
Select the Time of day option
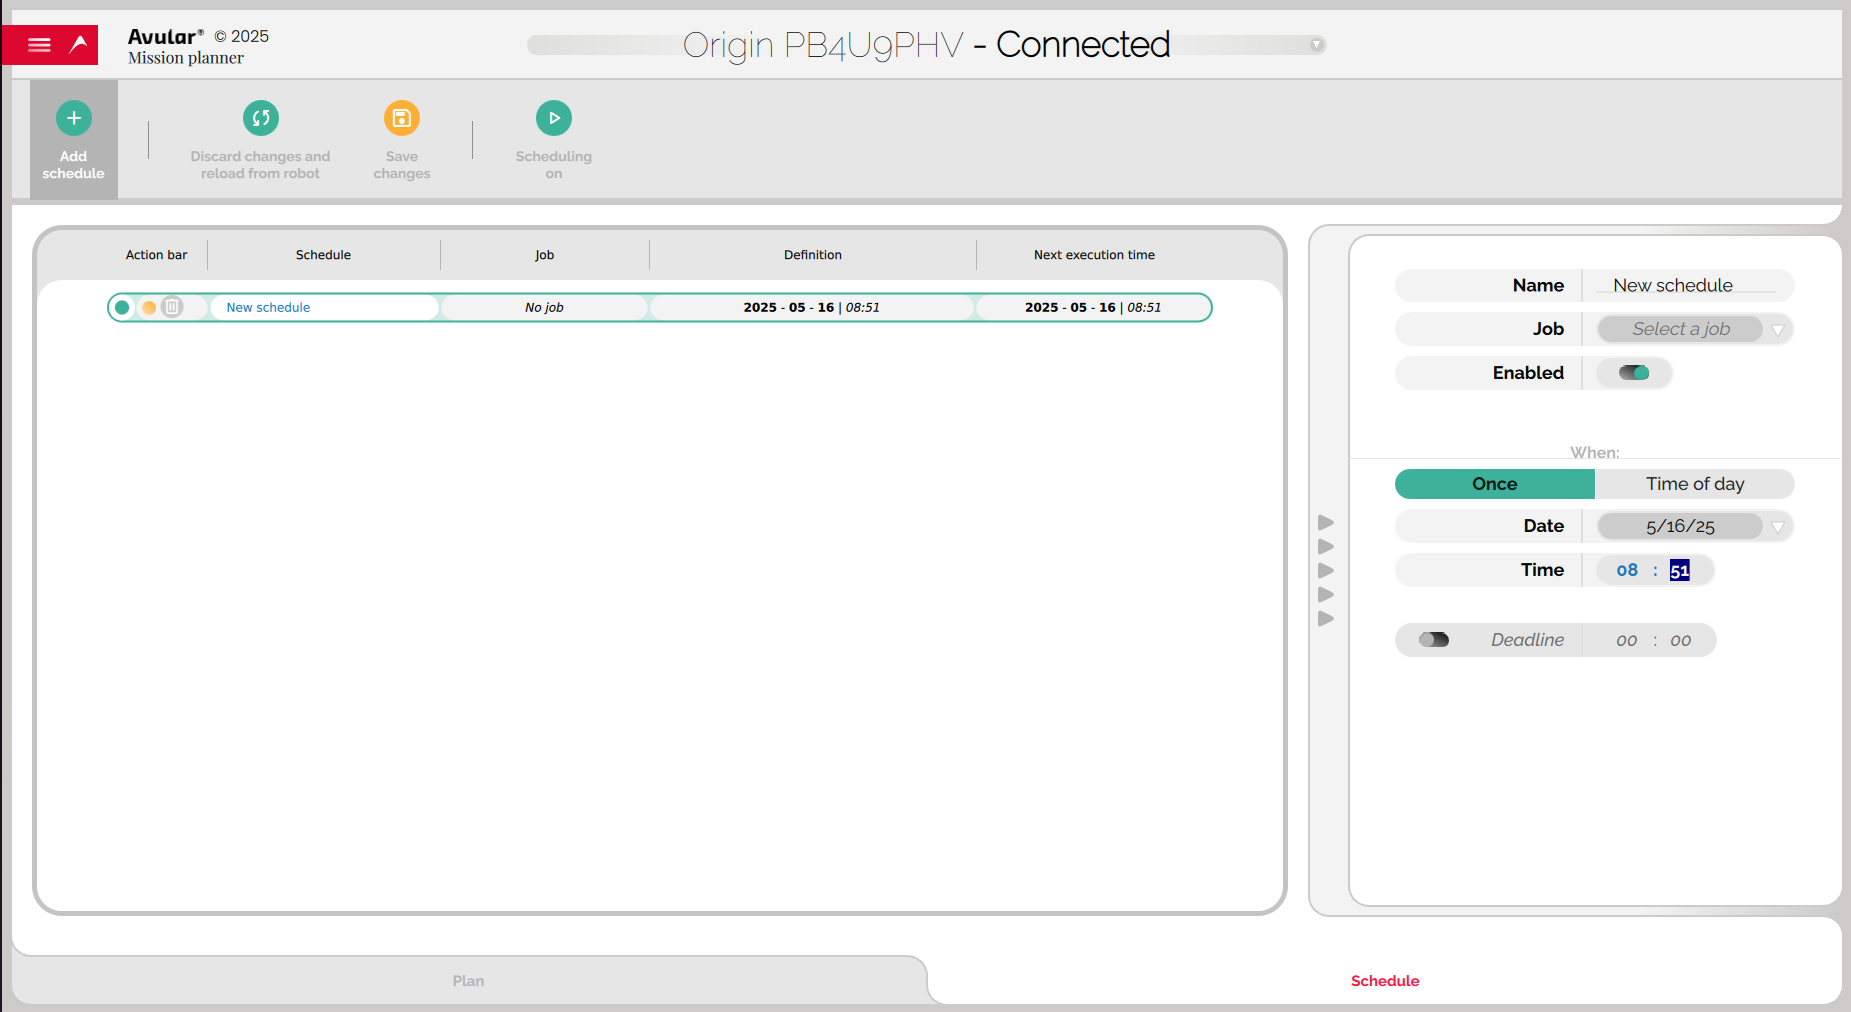(1694, 484)
